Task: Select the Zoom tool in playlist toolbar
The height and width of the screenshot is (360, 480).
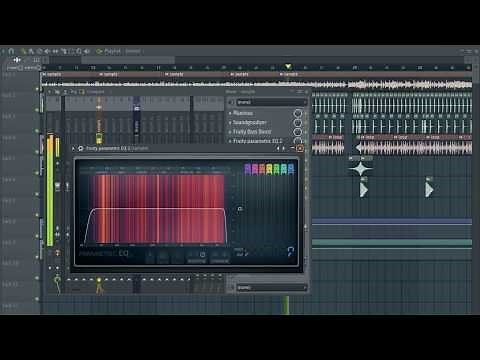Action: coord(79,51)
